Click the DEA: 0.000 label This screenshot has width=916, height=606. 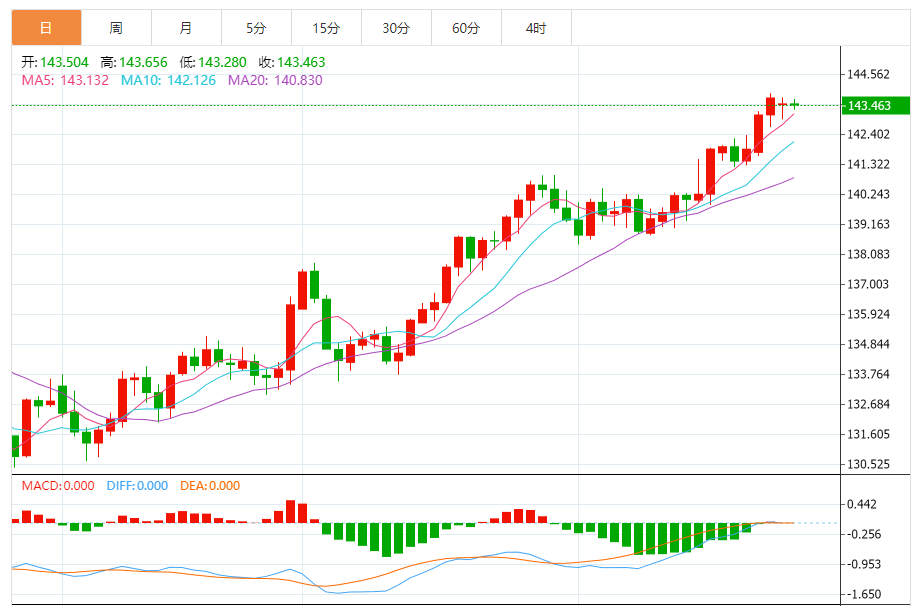point(210,486)
